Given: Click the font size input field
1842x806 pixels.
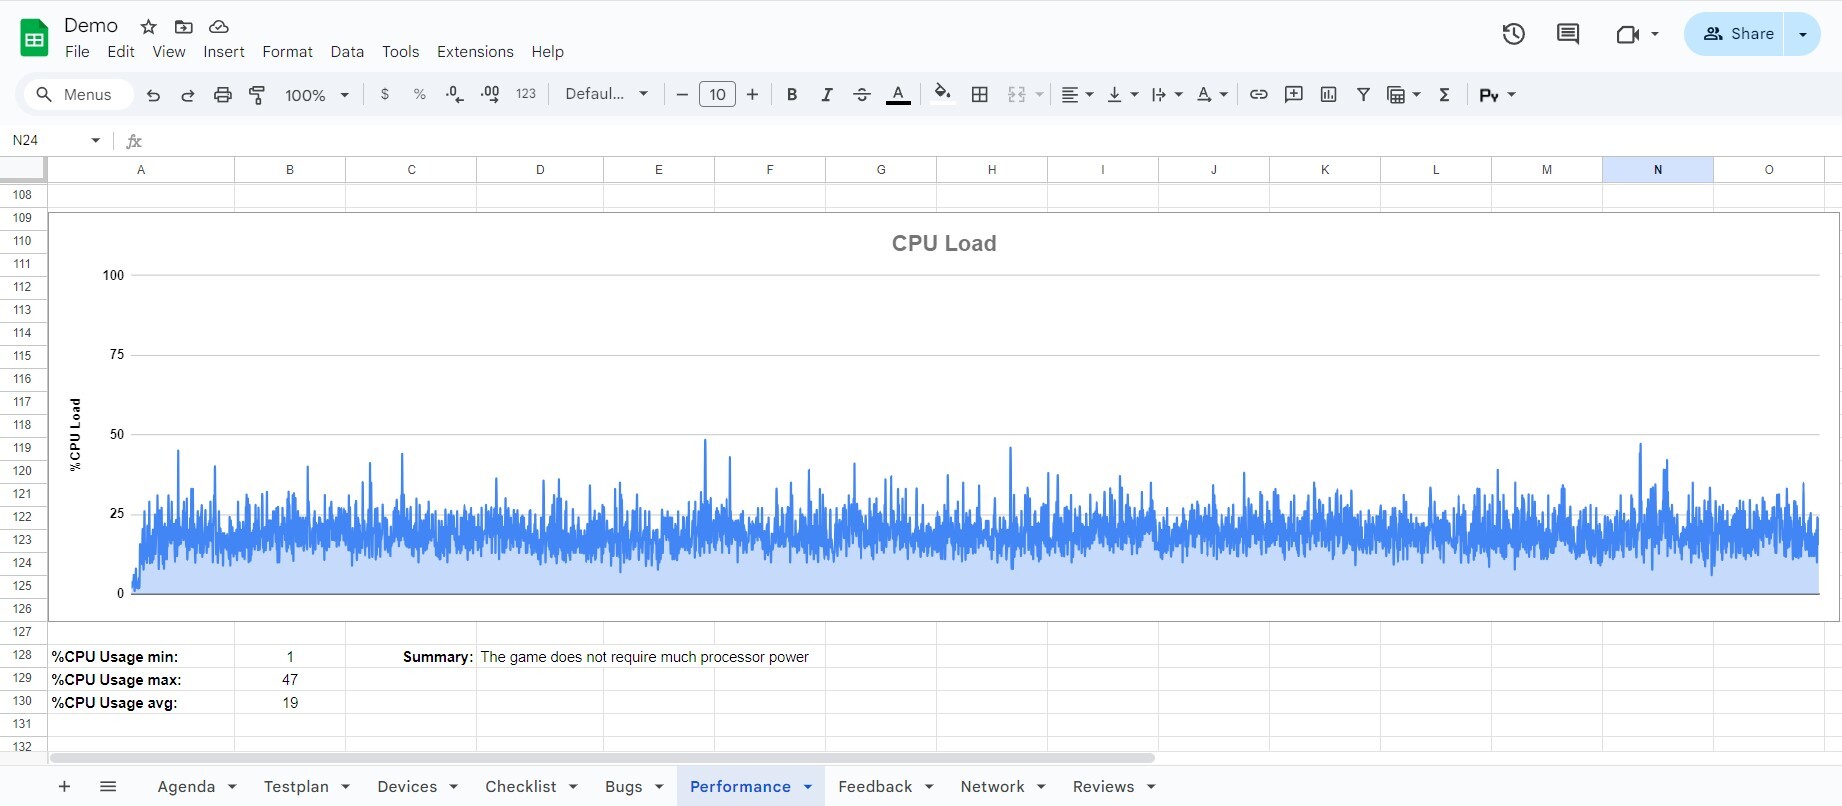Looking at the screenshot, I should tap(717, 95).
